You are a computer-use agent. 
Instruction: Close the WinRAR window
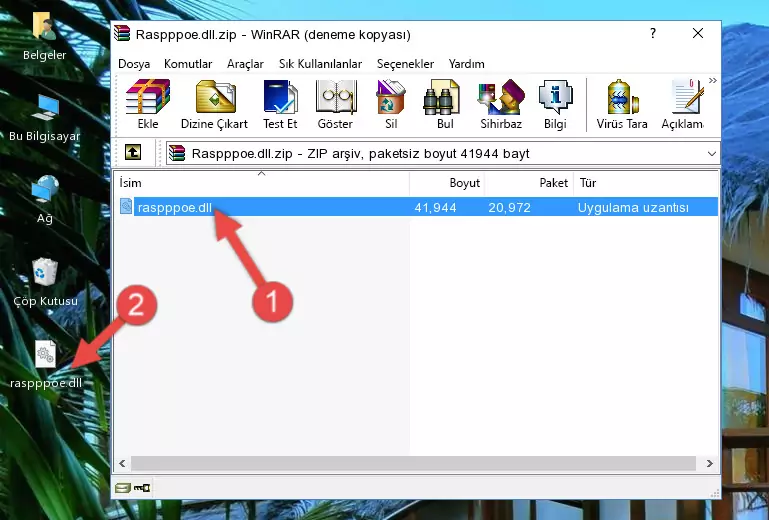click(x=697, y=33)
